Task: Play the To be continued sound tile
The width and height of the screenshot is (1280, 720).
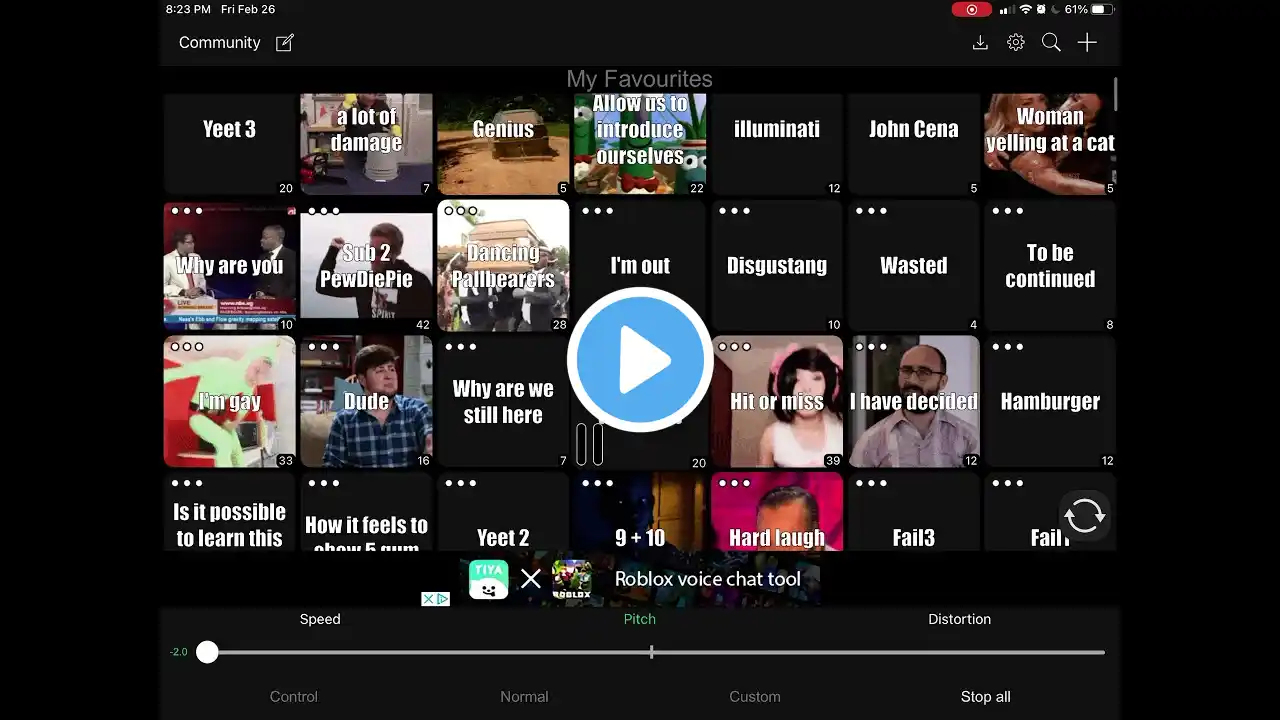Action: pos(1050,266)
